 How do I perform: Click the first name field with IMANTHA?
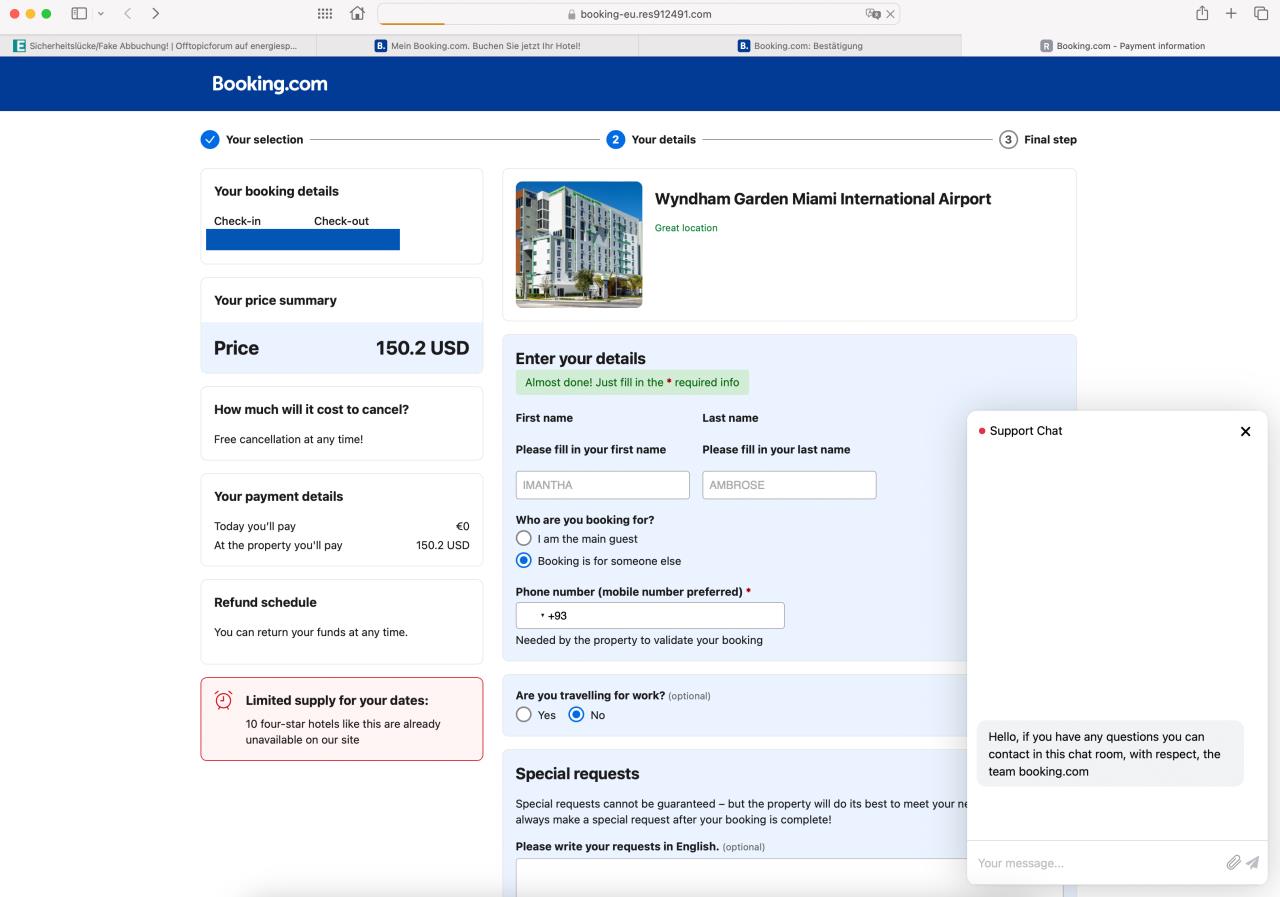603,485
